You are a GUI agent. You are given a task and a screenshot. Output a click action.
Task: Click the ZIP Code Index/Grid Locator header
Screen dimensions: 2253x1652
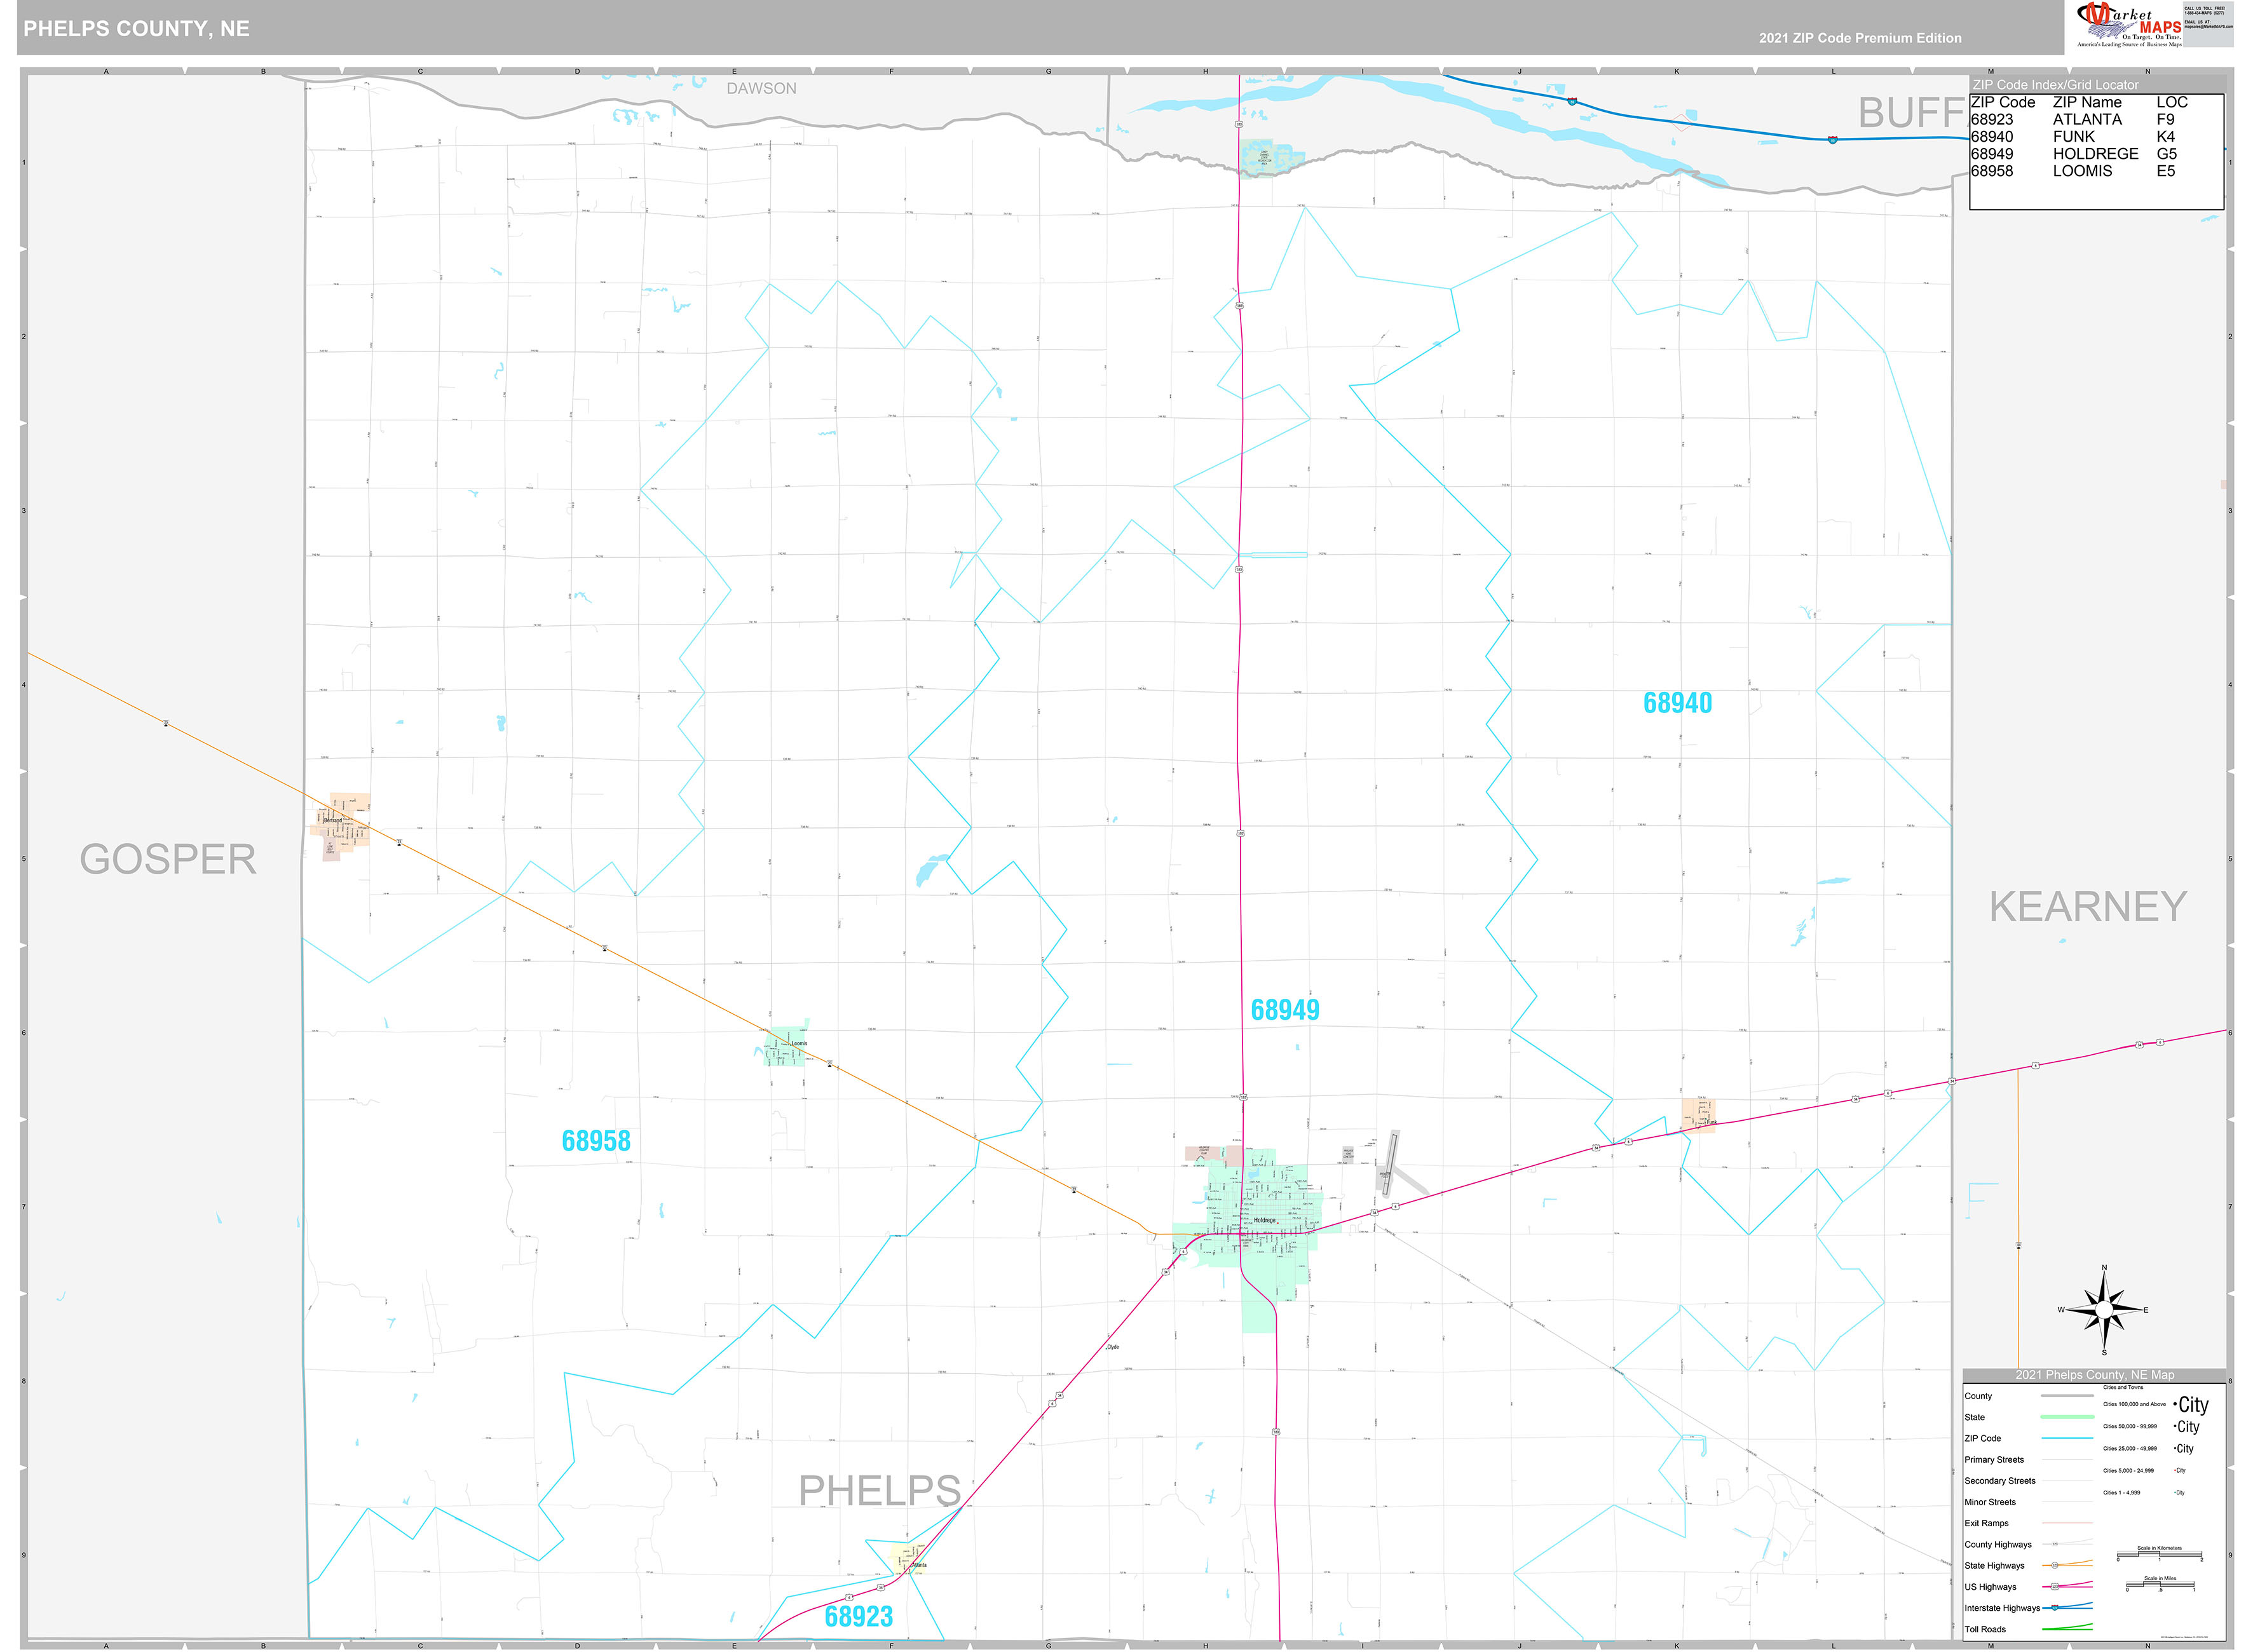(2055, 85)
